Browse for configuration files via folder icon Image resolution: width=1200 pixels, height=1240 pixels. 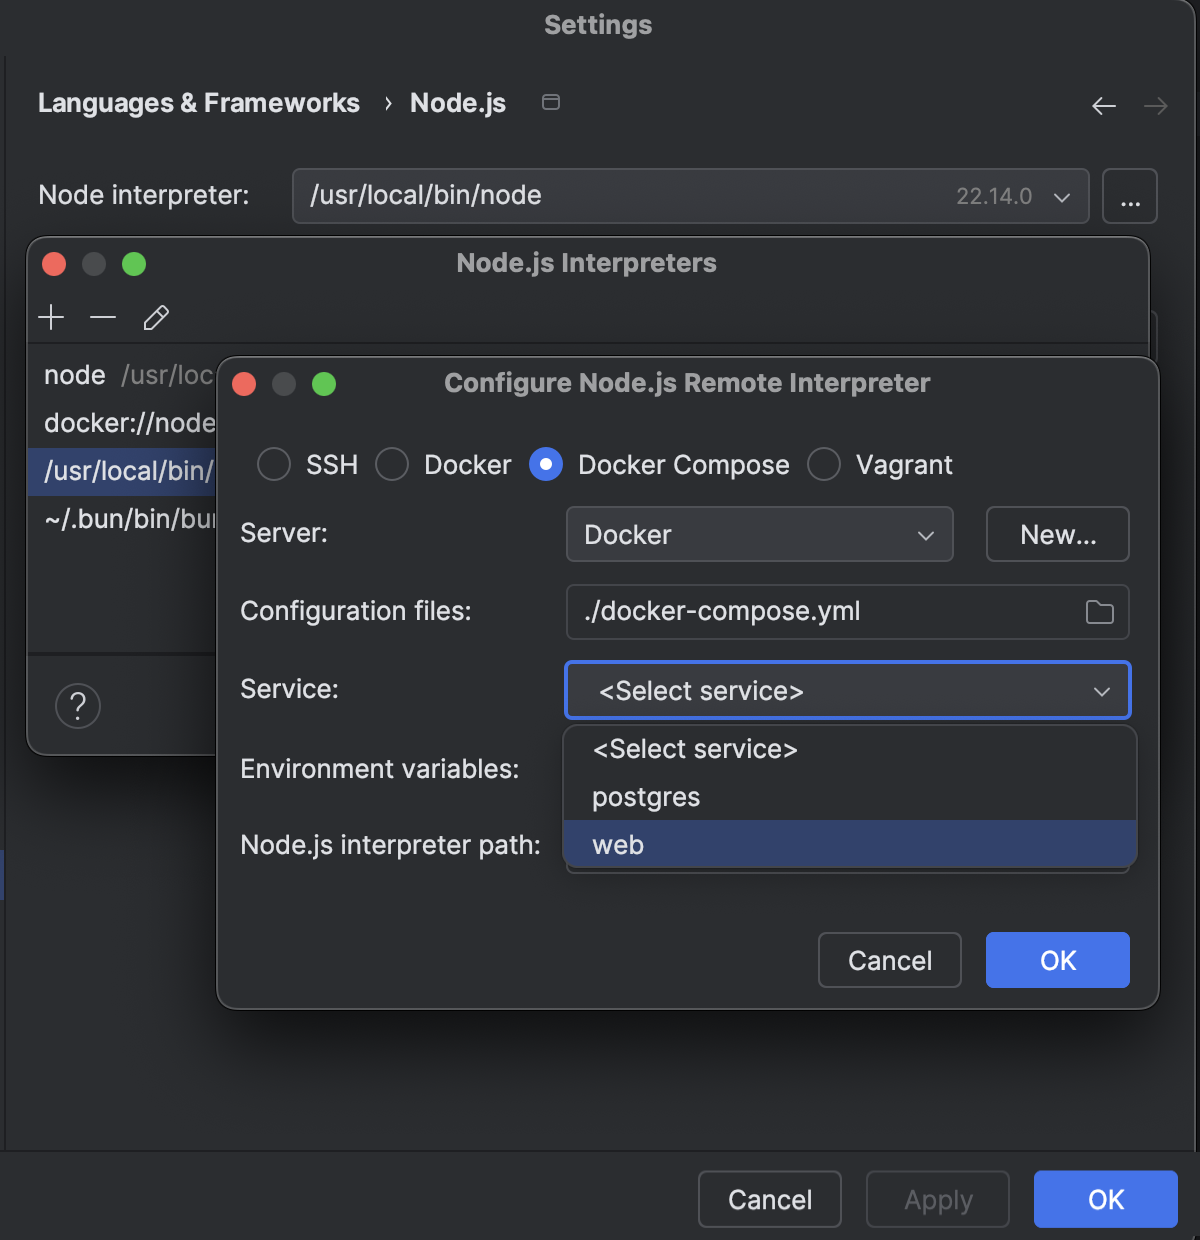(1099, 612)
